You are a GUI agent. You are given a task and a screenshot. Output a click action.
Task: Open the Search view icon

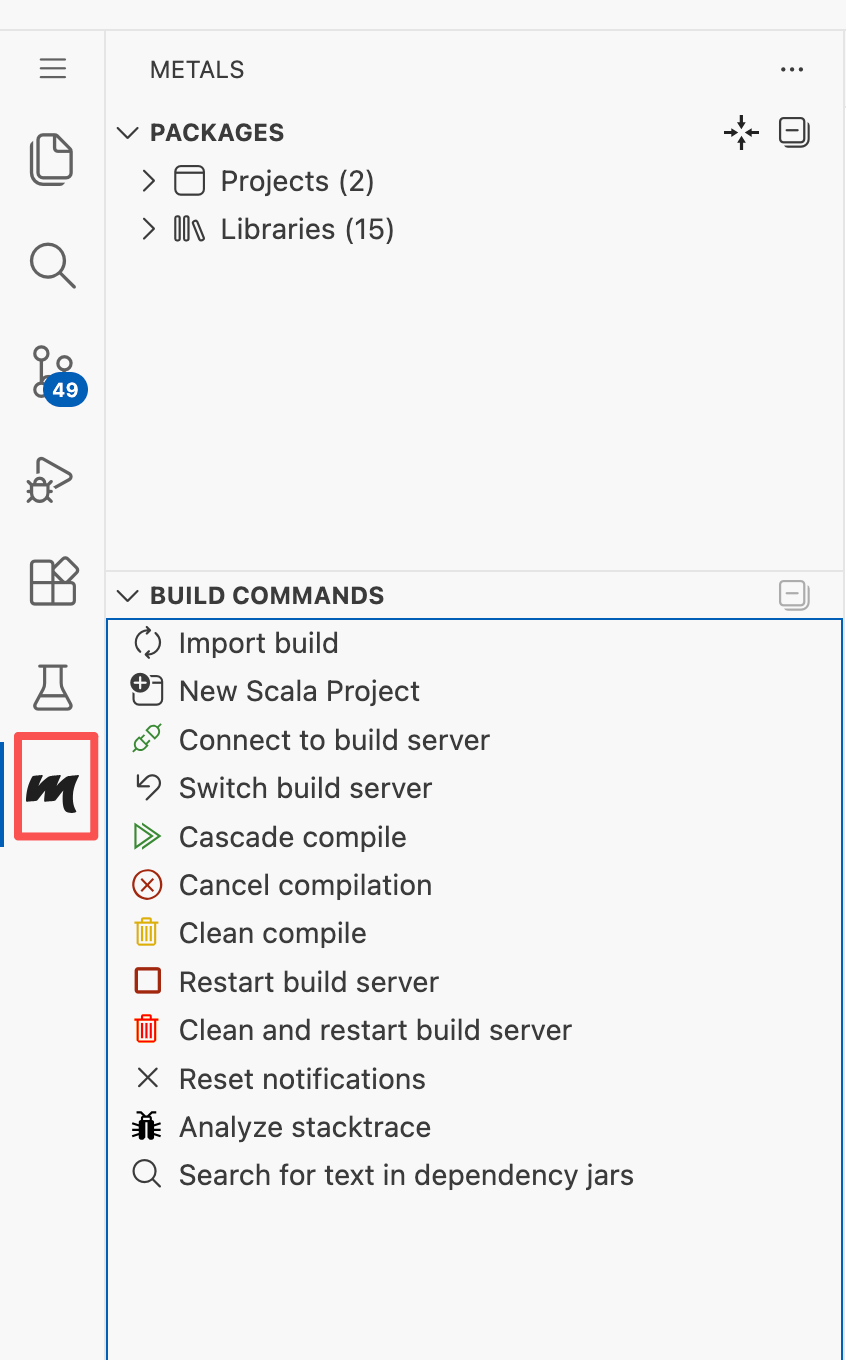click(52, 266)
